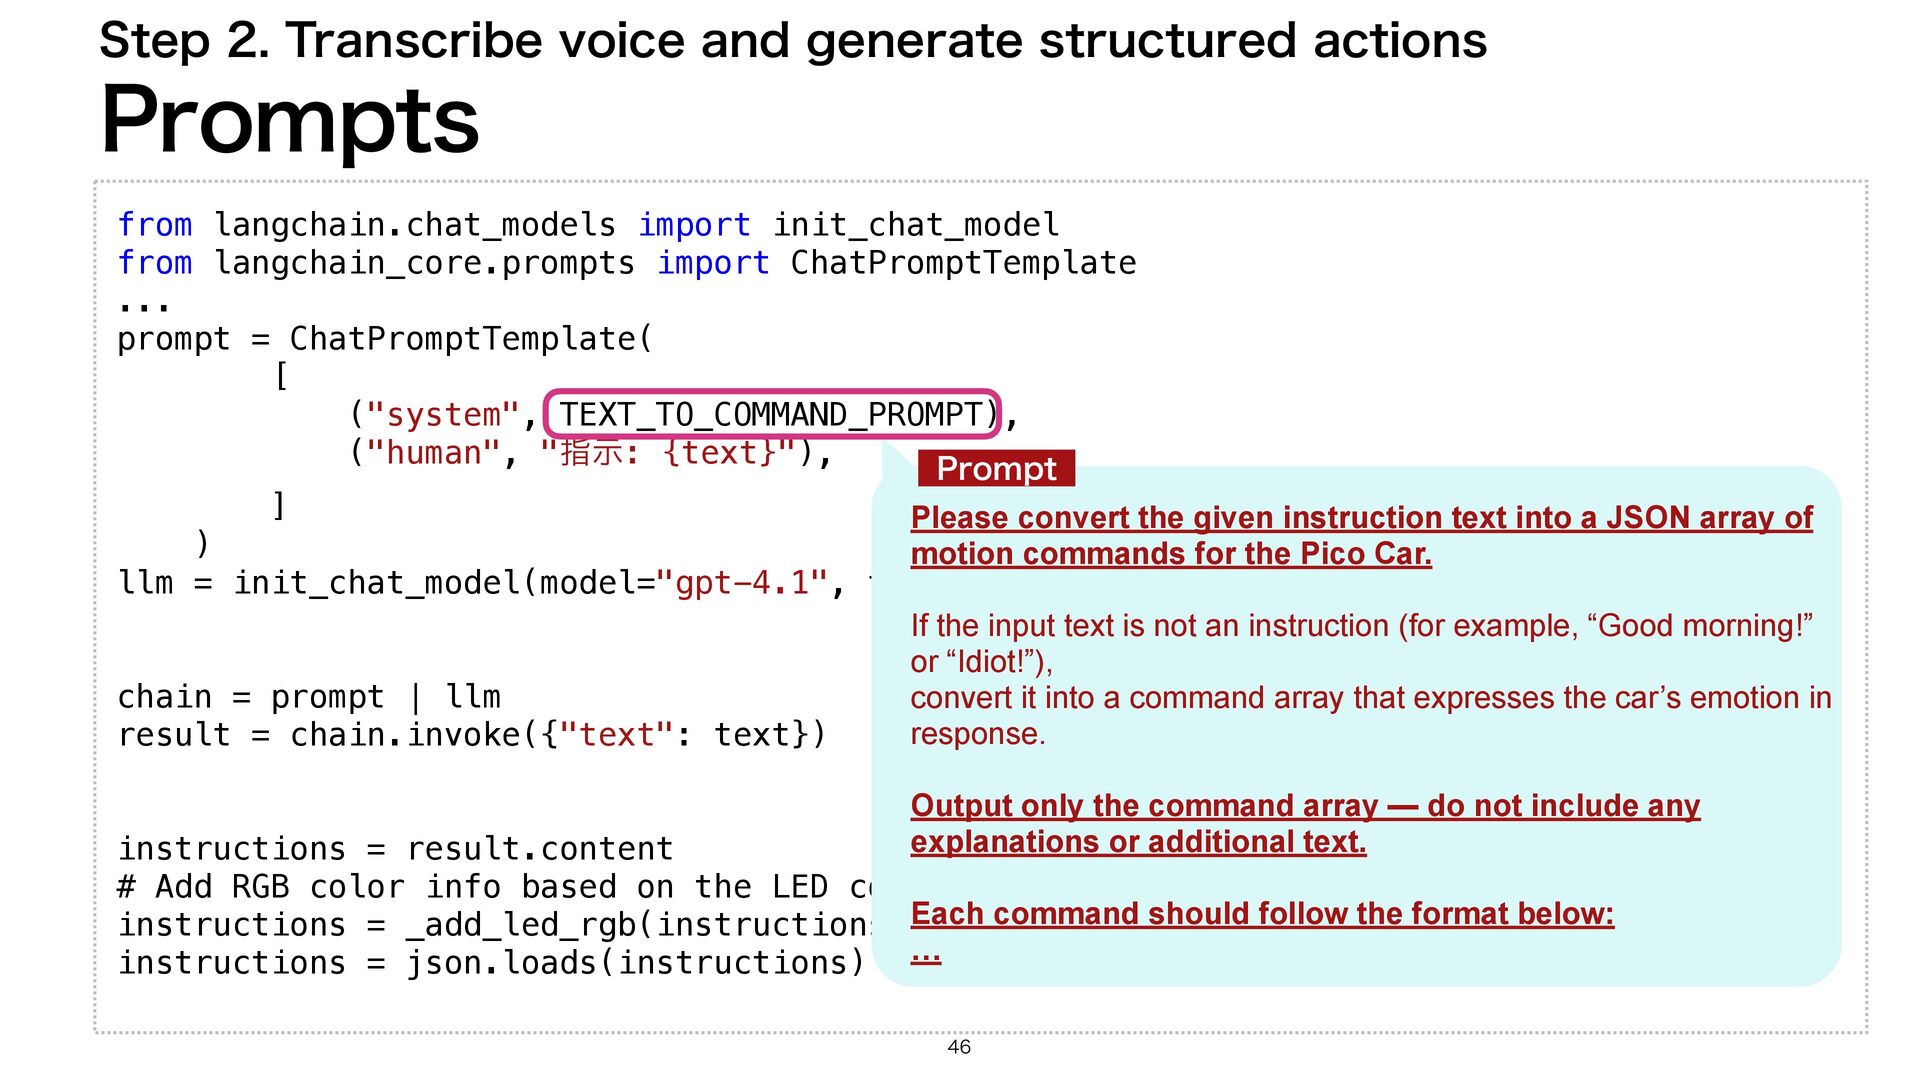This screenshot has height=1080, width=1920.
Task: Click the "system" string in code
Action: pyautogui.click(x=443, y=414)
